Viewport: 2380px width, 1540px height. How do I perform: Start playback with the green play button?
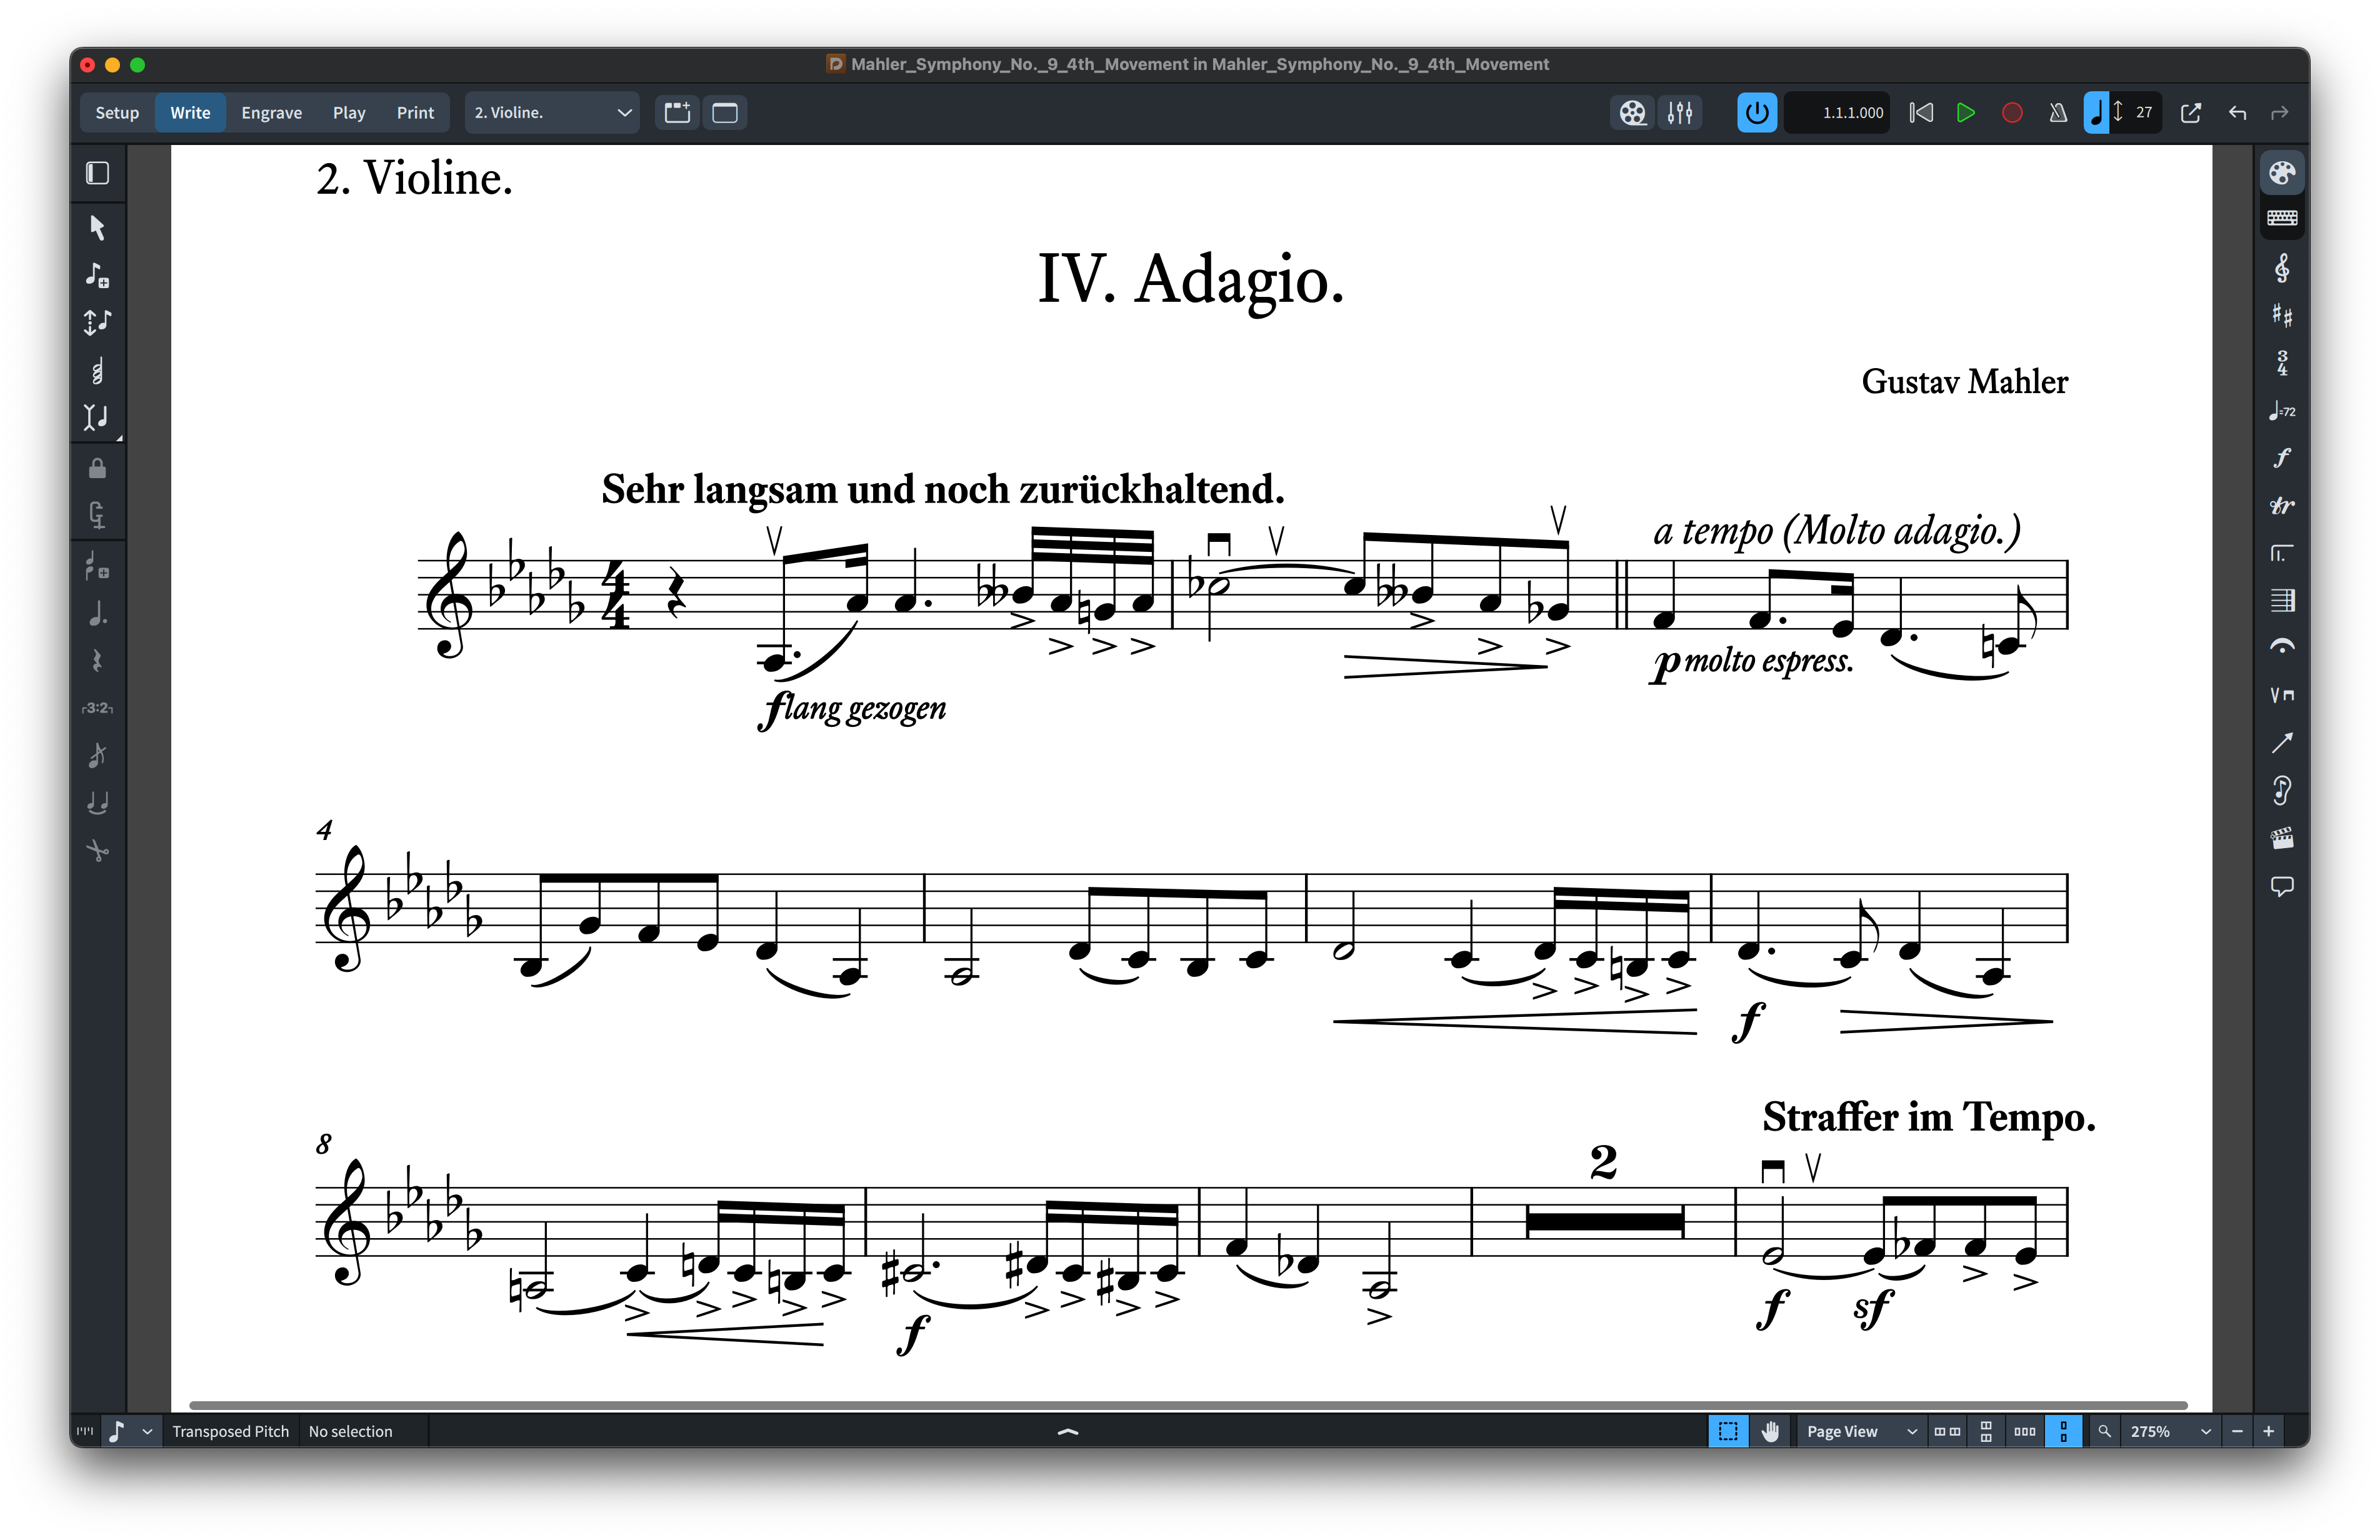tap(1966, 113)
